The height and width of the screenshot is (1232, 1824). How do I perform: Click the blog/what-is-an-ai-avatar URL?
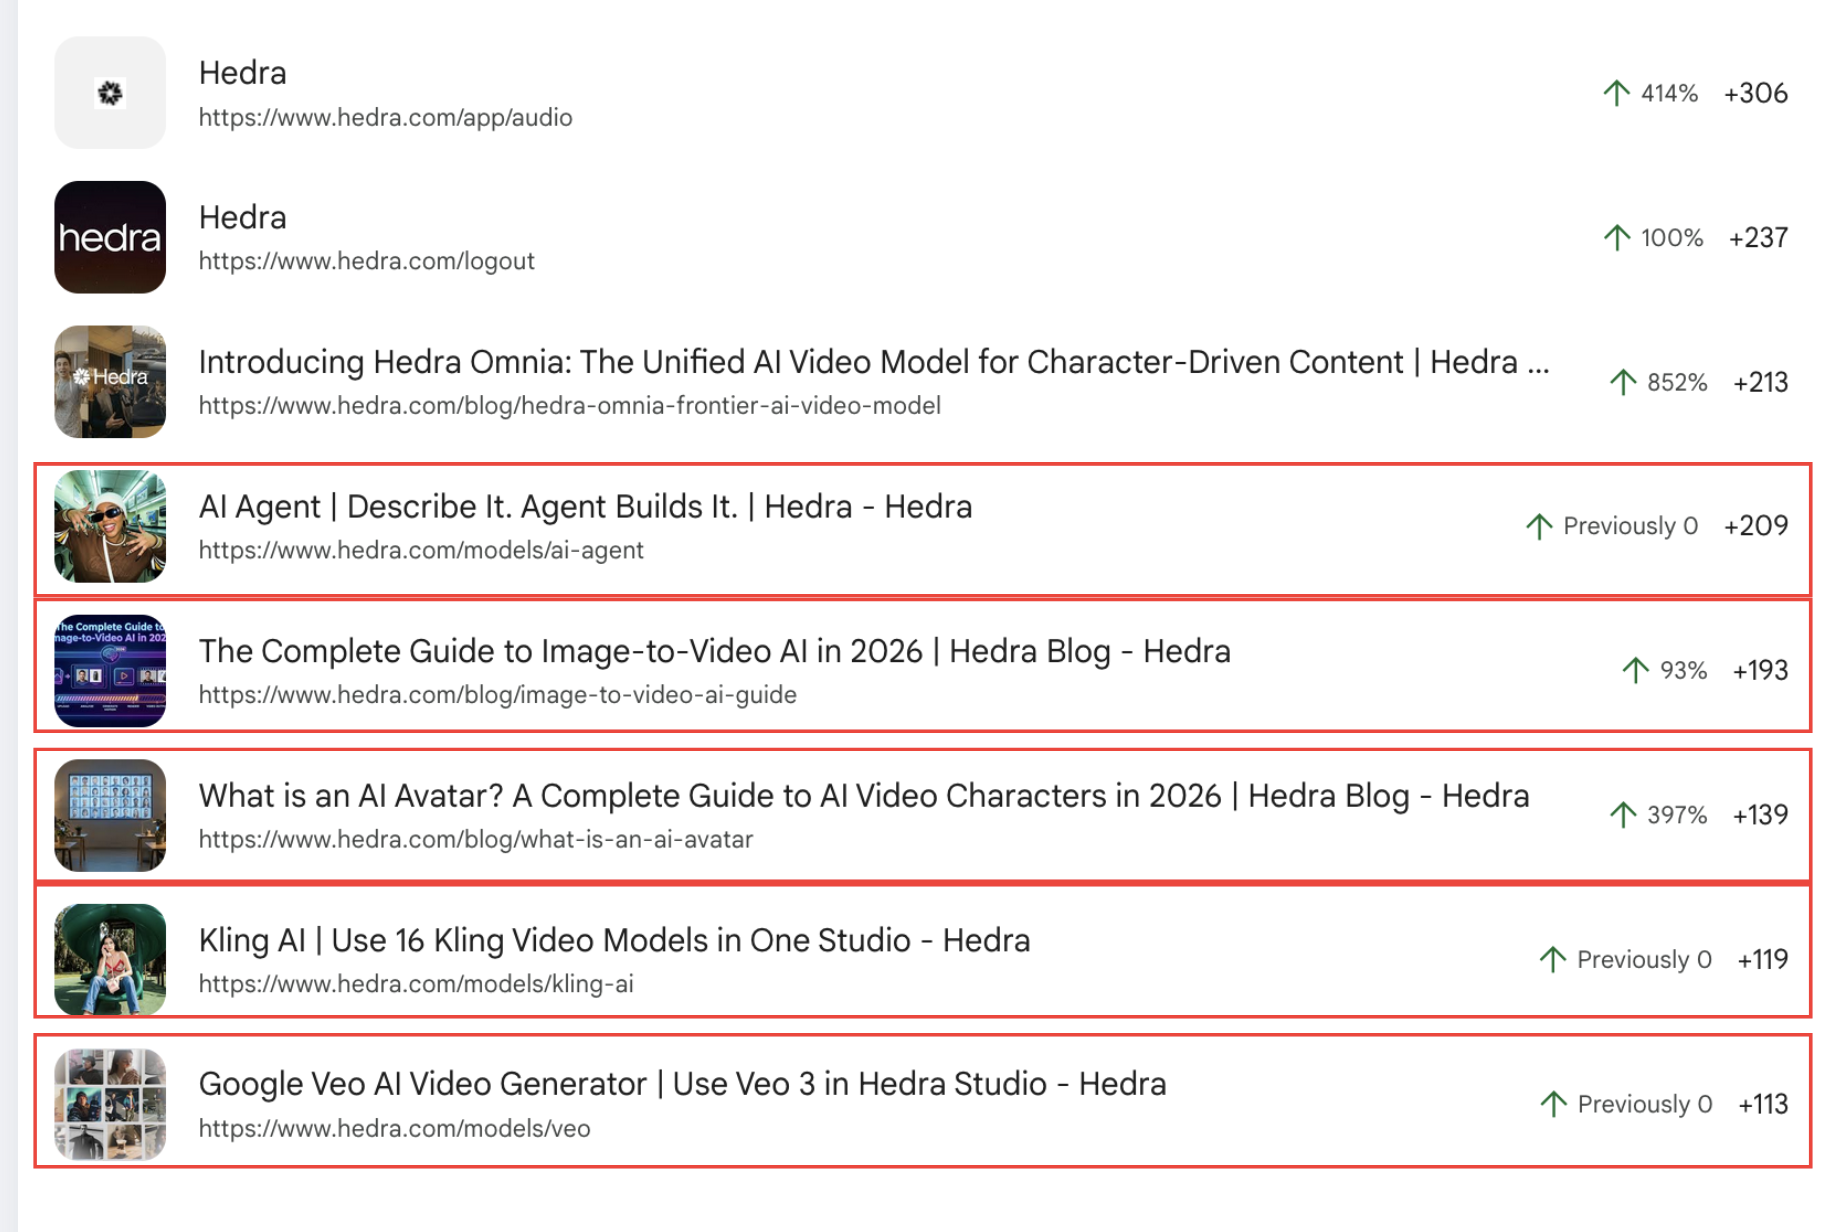[475, 839]
